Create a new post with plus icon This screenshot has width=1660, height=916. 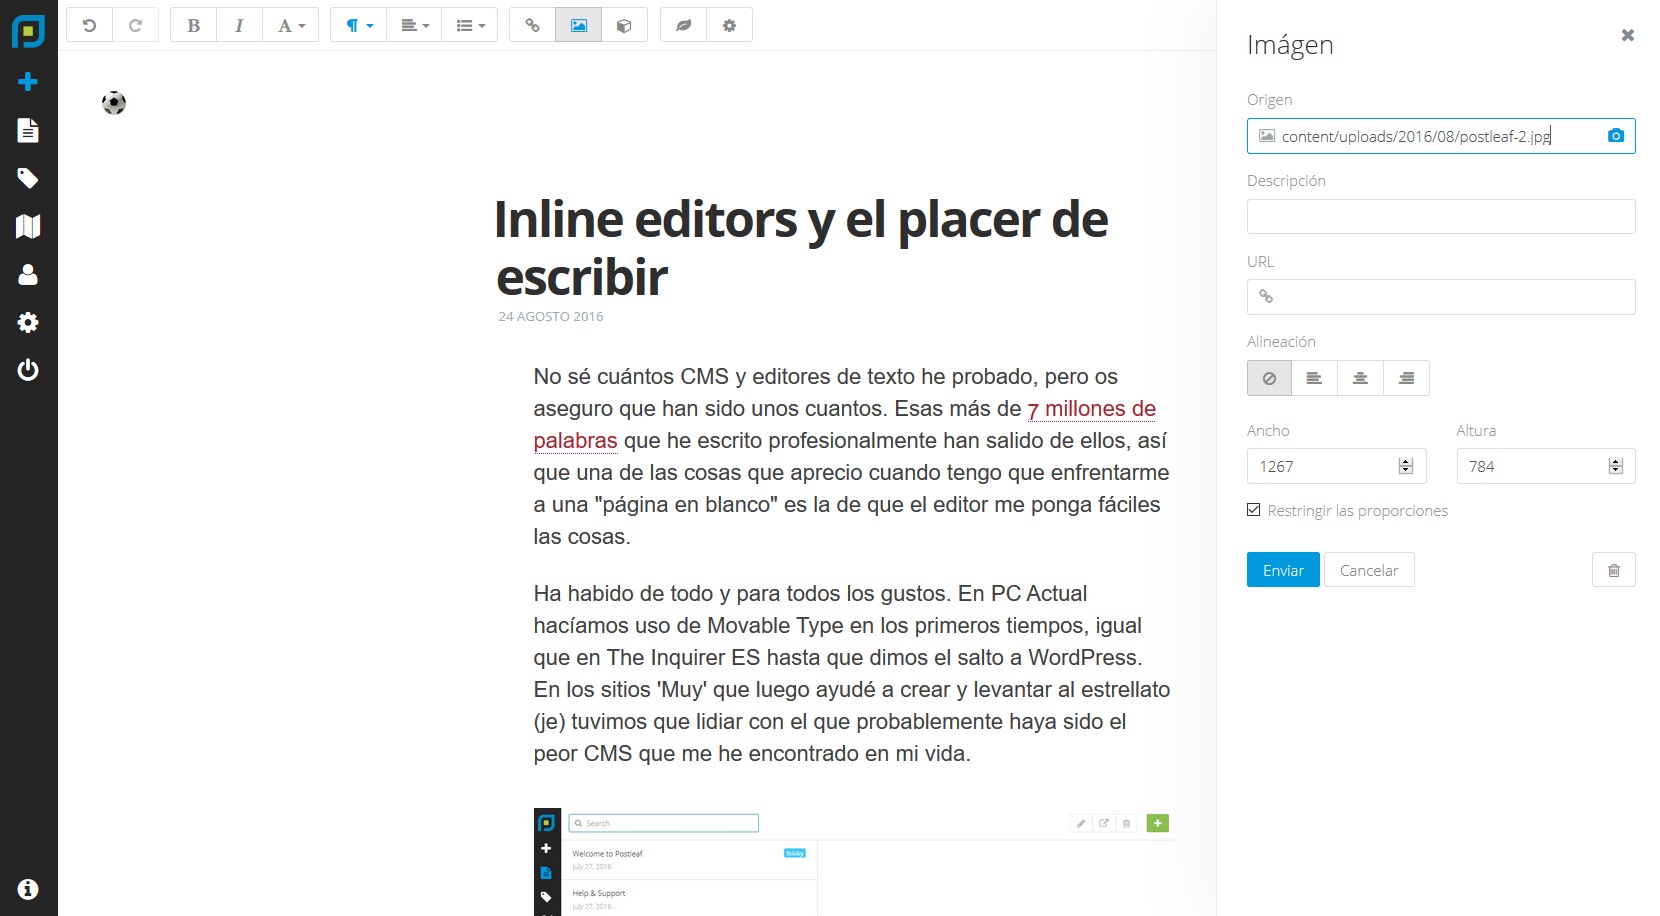tap(28, 82)
